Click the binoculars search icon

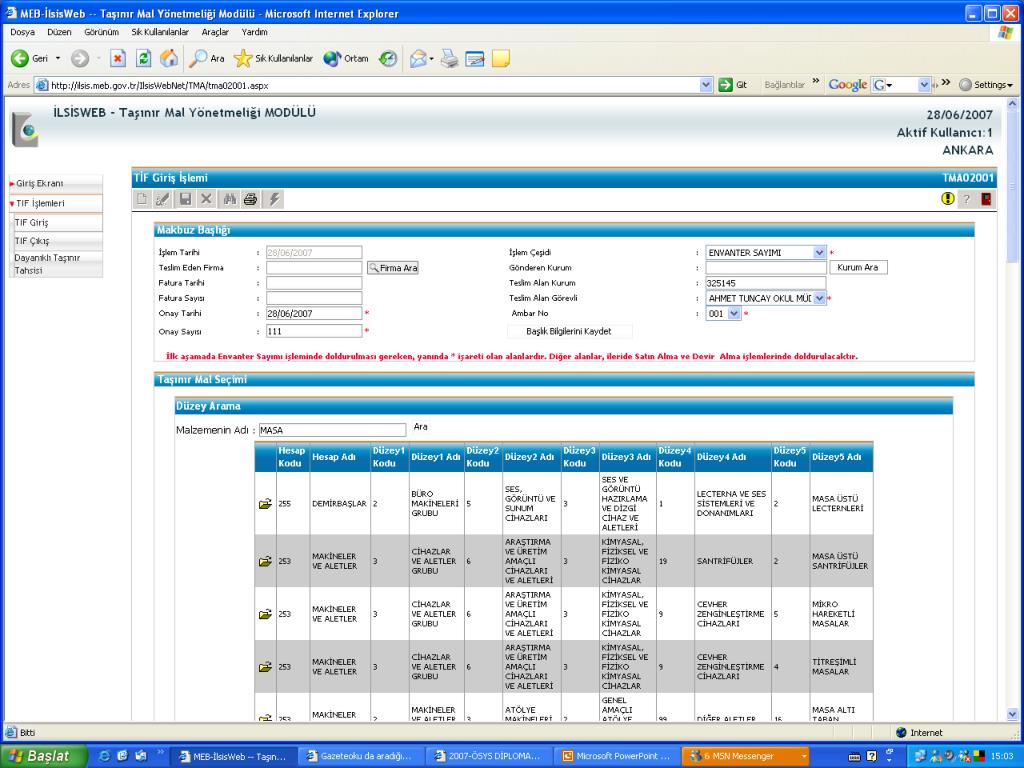click(229, 199)
